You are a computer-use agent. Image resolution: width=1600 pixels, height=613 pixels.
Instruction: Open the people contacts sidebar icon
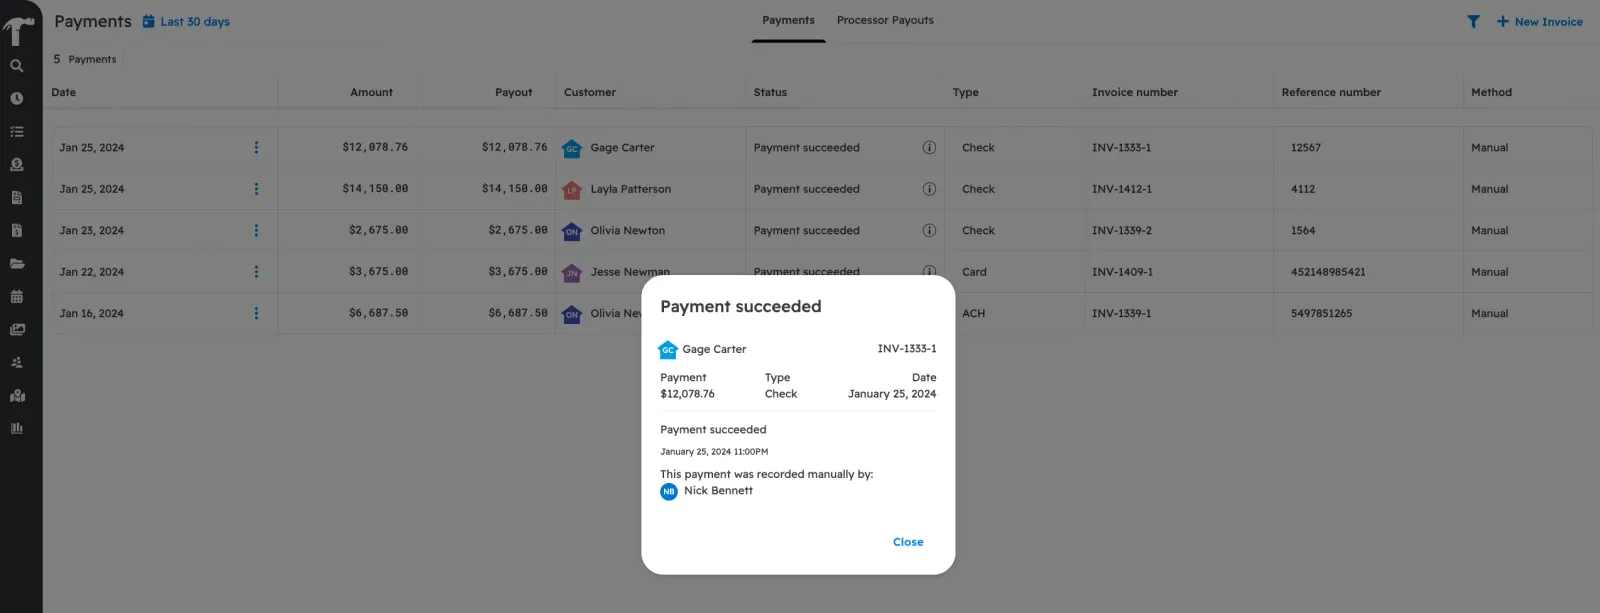pos(17,363)
